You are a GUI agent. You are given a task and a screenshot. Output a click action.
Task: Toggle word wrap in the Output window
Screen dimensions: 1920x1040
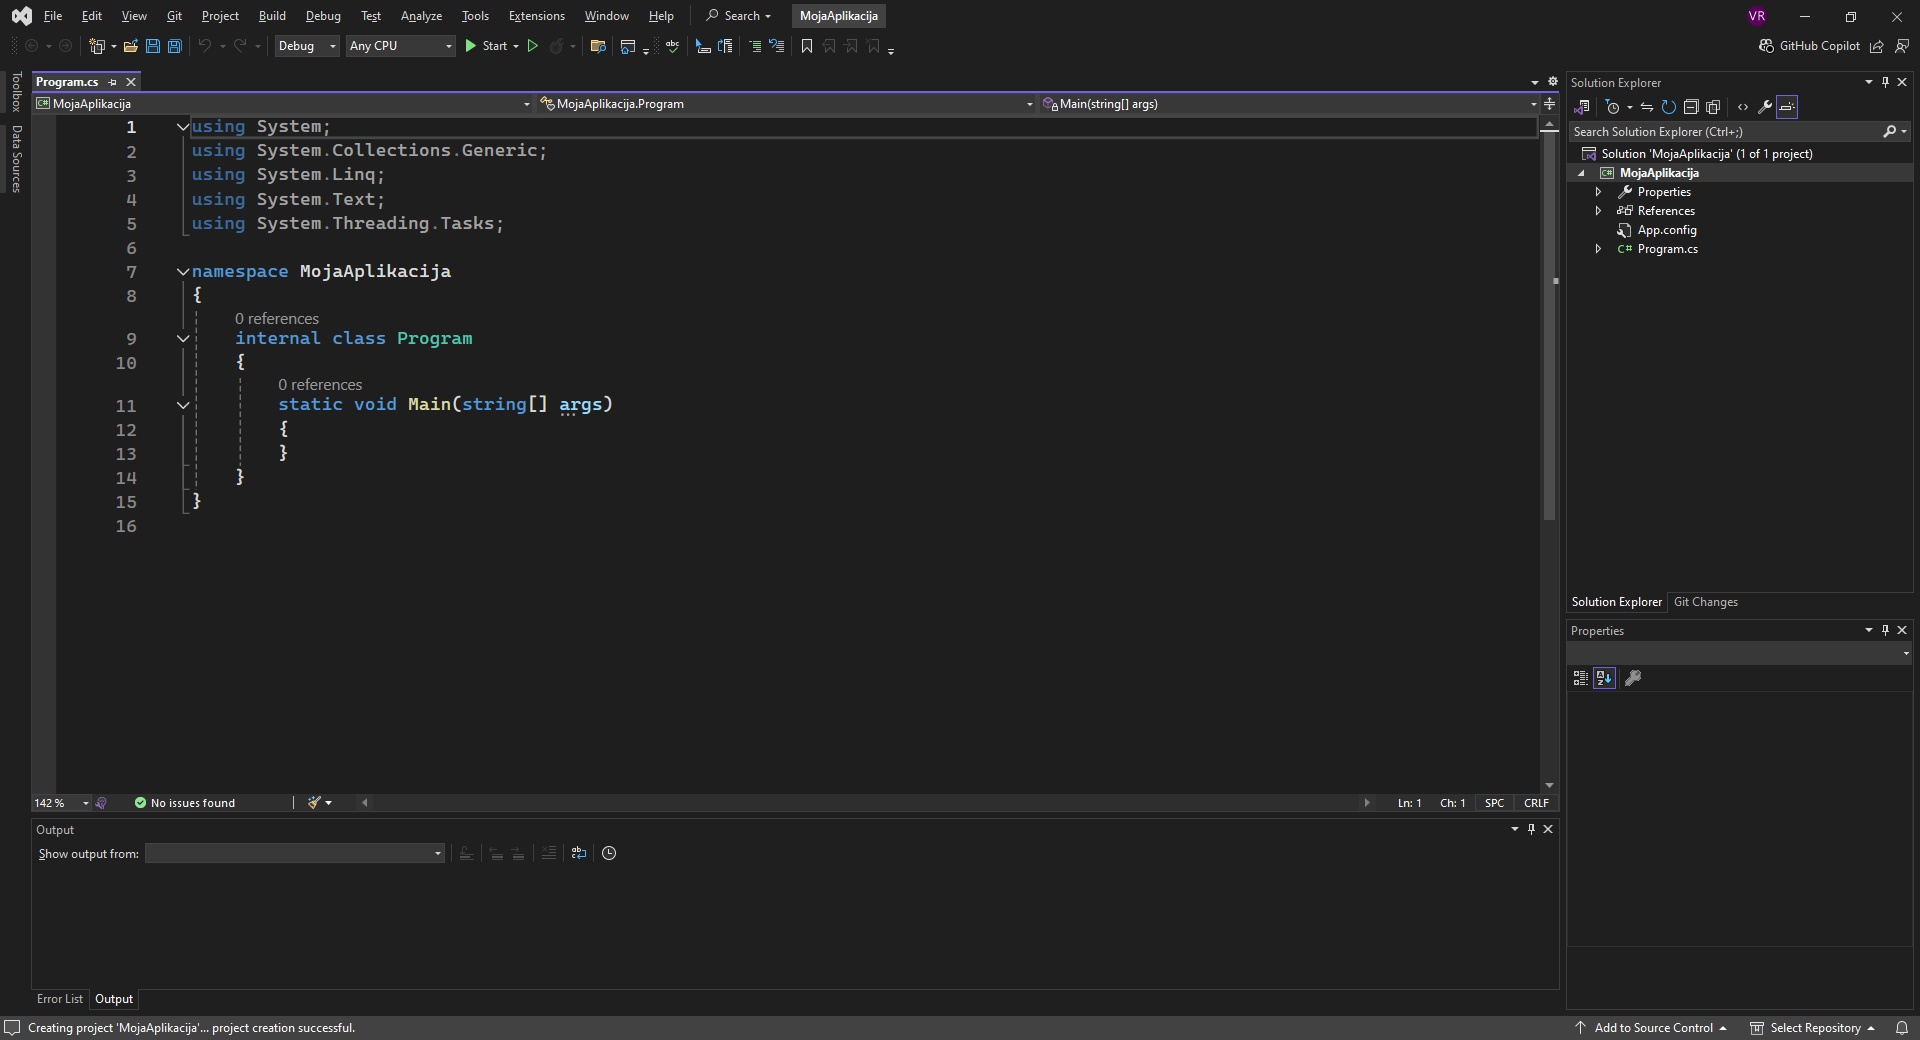click(579, 853)
